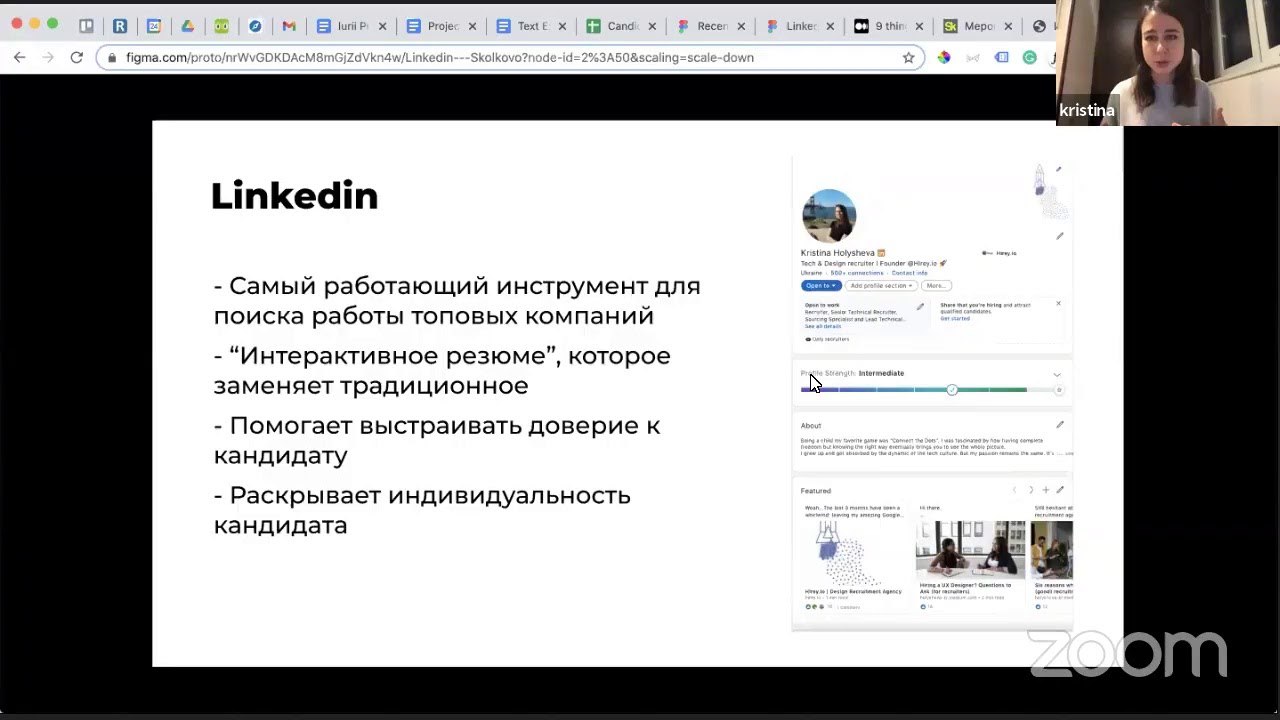The width and height of the screenshot is (1280, 720).
Task: Open the 500+ connections link
Action: 857,273
